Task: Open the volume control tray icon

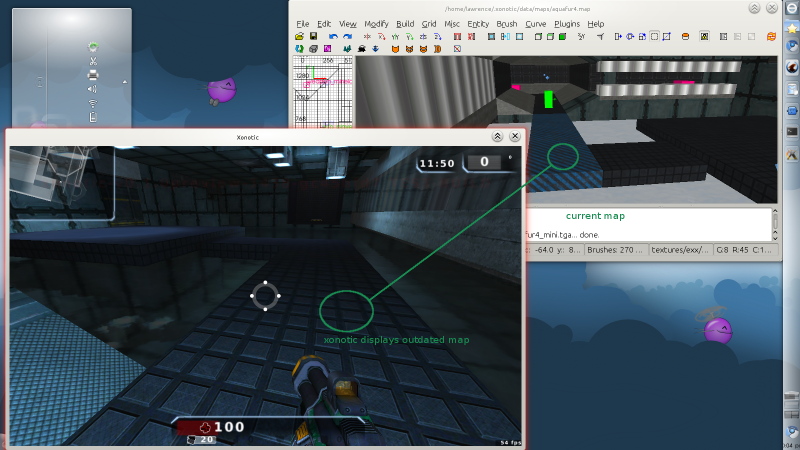Action: [92, 89]
